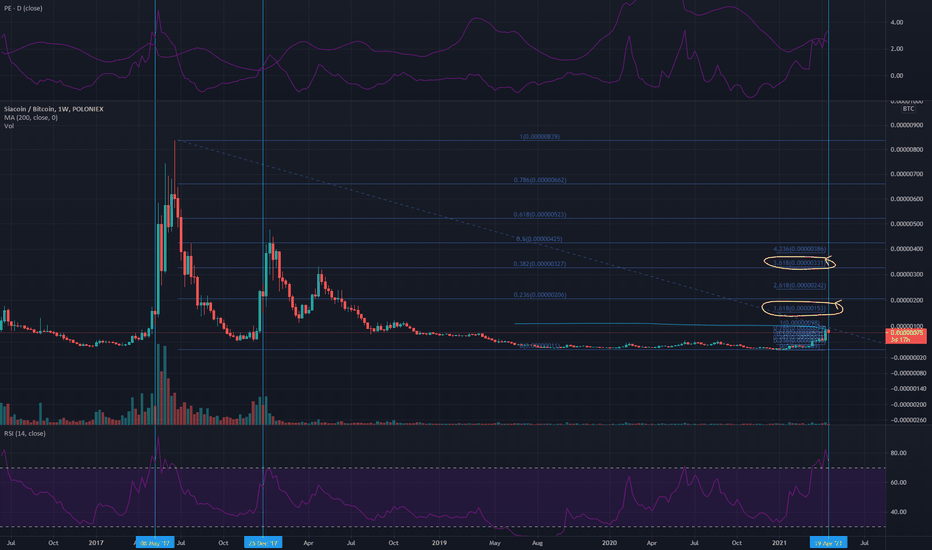Click 2019 on the time axis
Screen dimensions: 932x550
439,543
